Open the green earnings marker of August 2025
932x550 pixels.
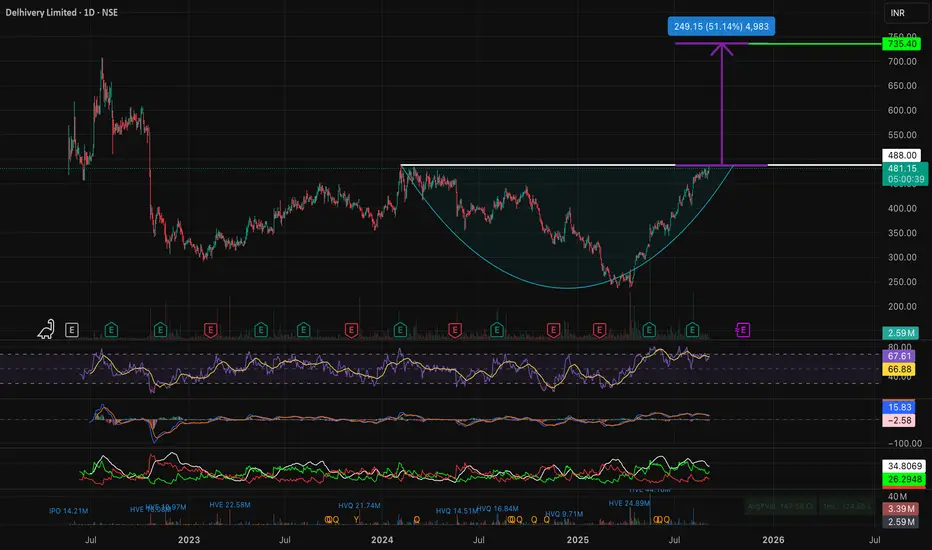[x=692, y=329]
